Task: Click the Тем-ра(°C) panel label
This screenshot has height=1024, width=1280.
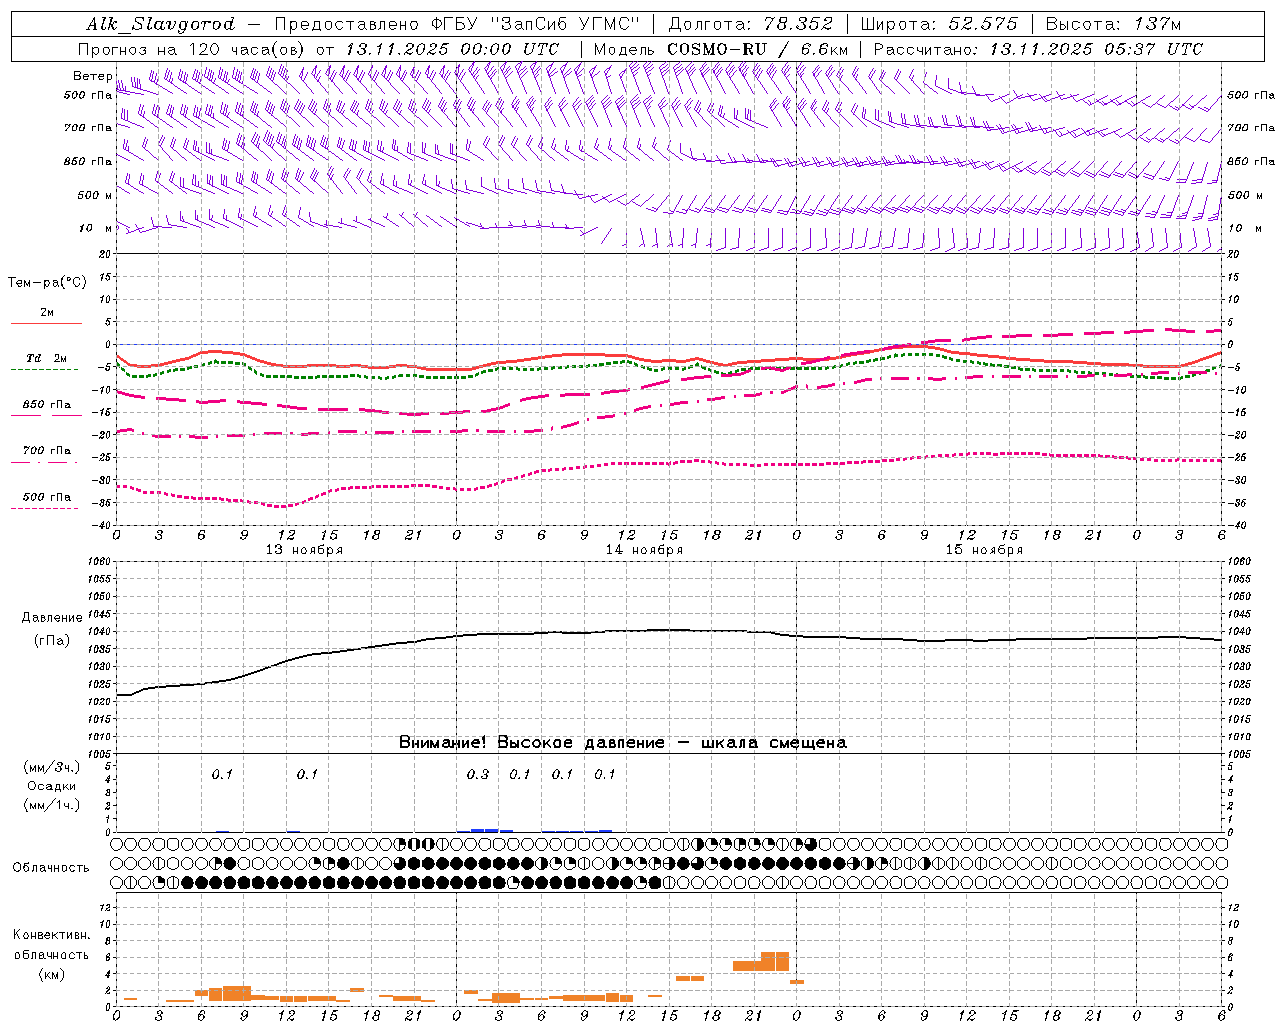Action: (x=47, y=283)
